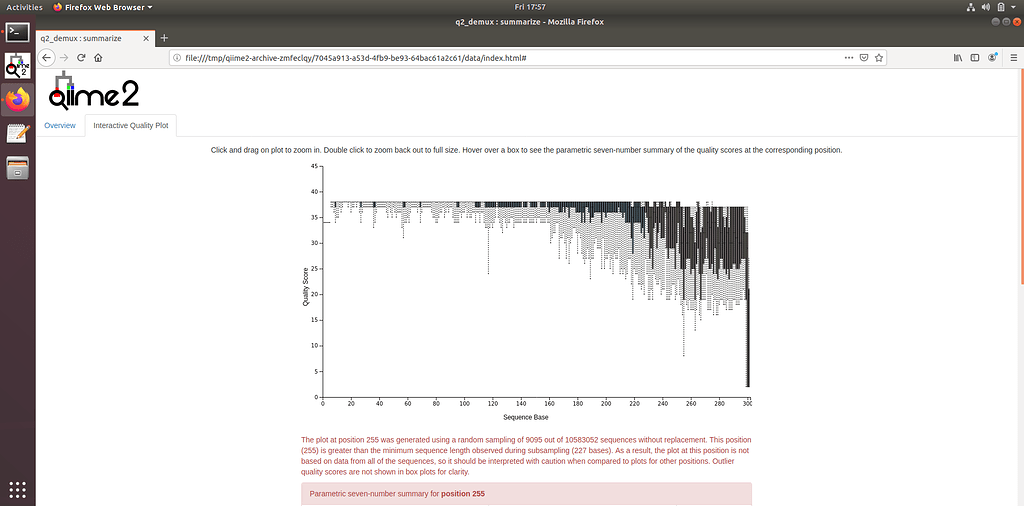Open the QIIME 2 app in dock

18,66
